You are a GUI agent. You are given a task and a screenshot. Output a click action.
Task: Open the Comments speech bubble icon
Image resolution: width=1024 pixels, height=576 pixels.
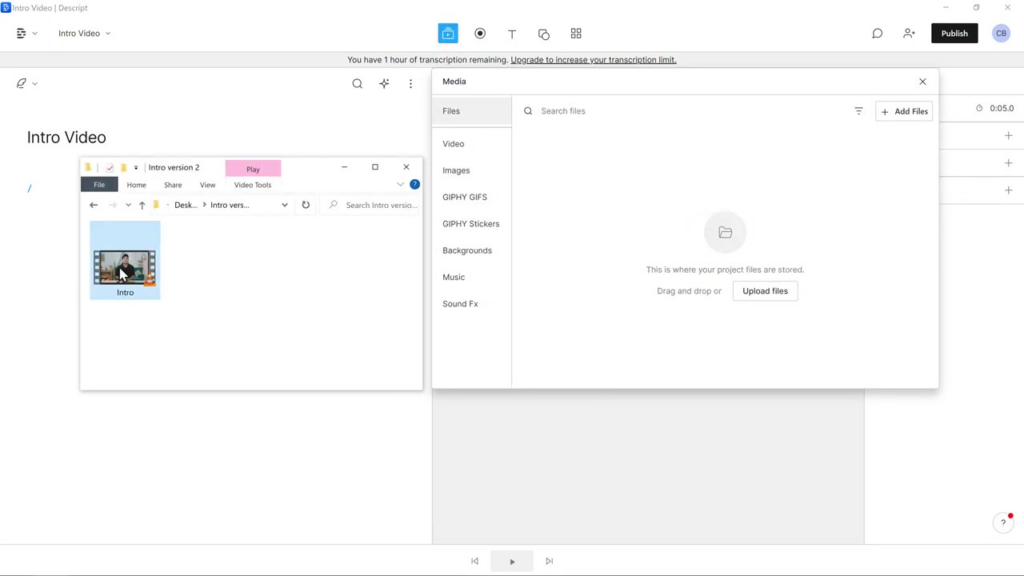[x=877, y=33]
